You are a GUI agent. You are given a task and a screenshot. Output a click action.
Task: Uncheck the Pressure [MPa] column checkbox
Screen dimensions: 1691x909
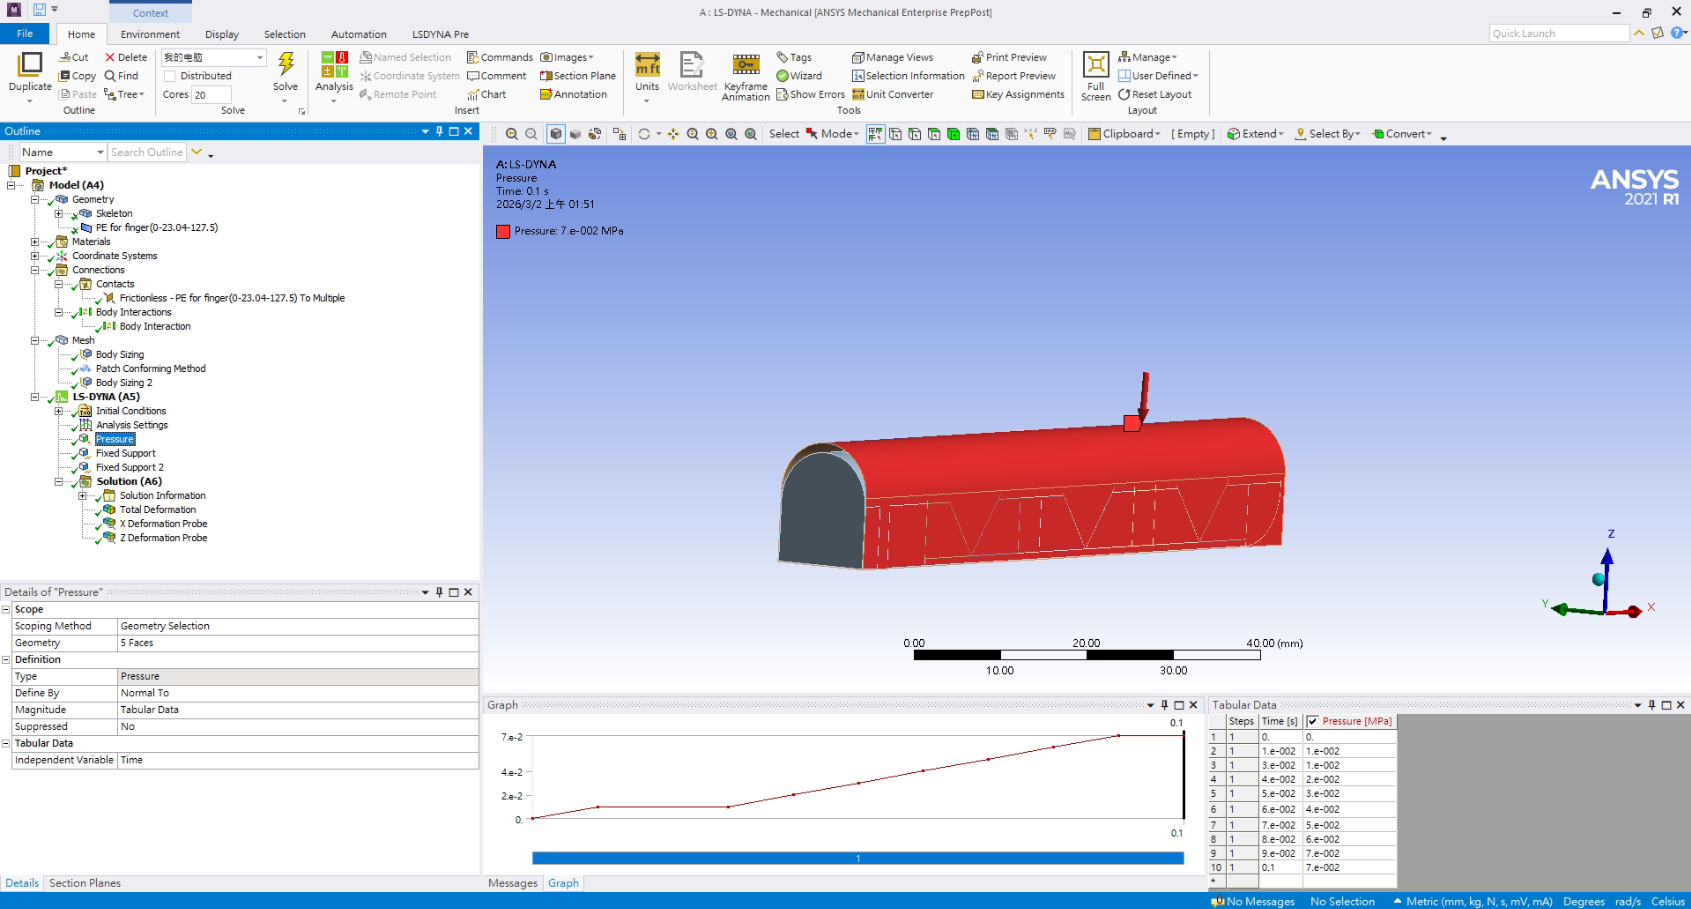tap(1313, 721)
